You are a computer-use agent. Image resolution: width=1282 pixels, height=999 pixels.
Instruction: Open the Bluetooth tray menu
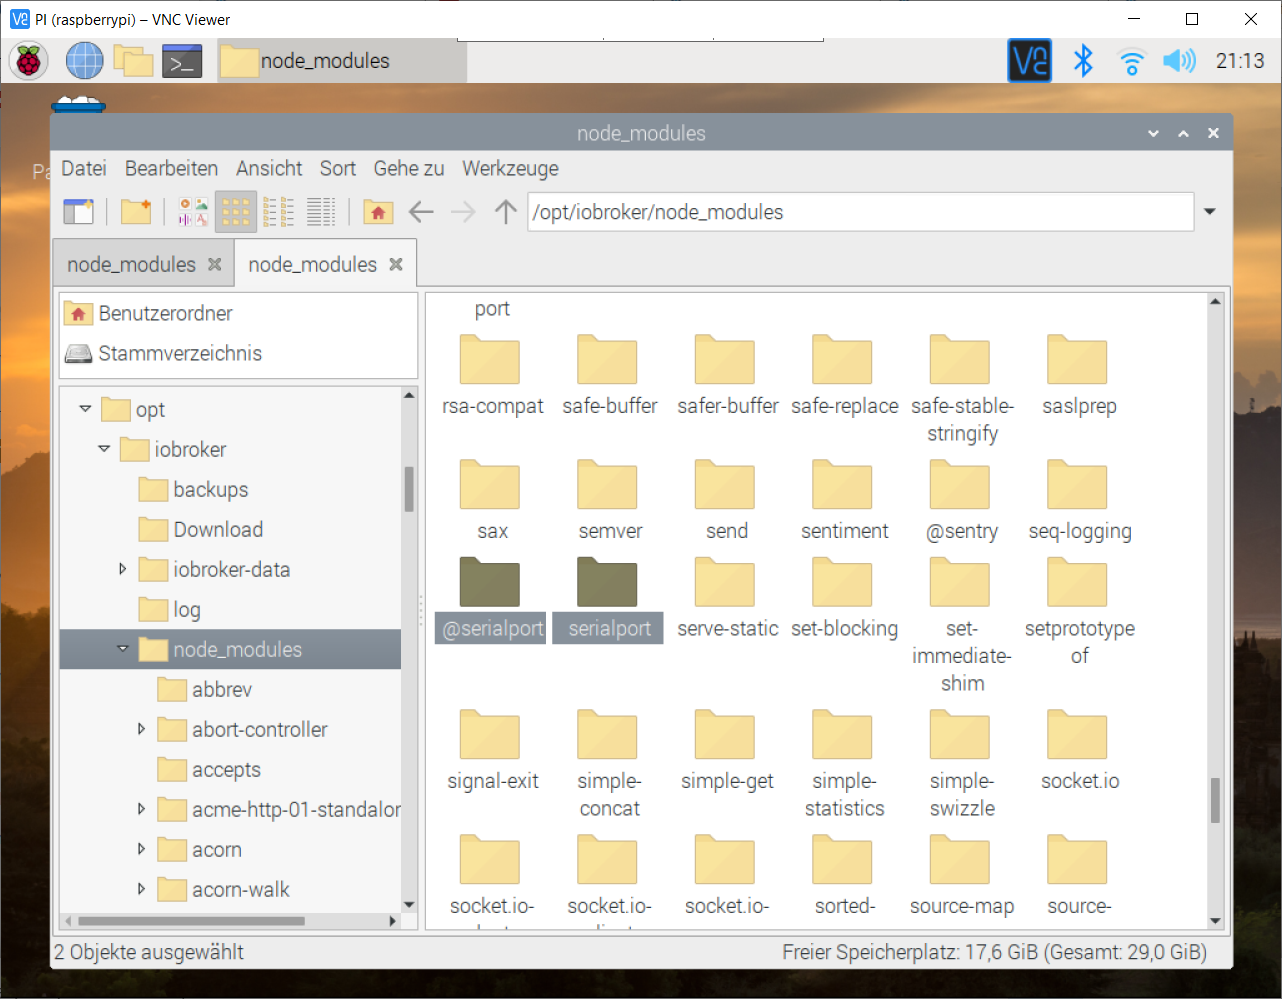click(1083, 61)
